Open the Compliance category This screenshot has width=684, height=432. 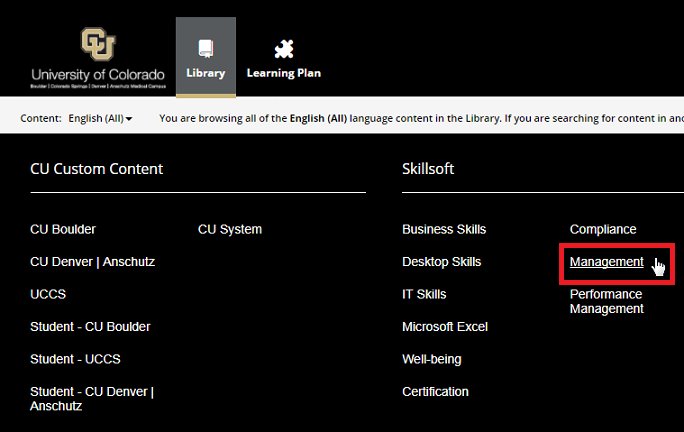[603, 230]
